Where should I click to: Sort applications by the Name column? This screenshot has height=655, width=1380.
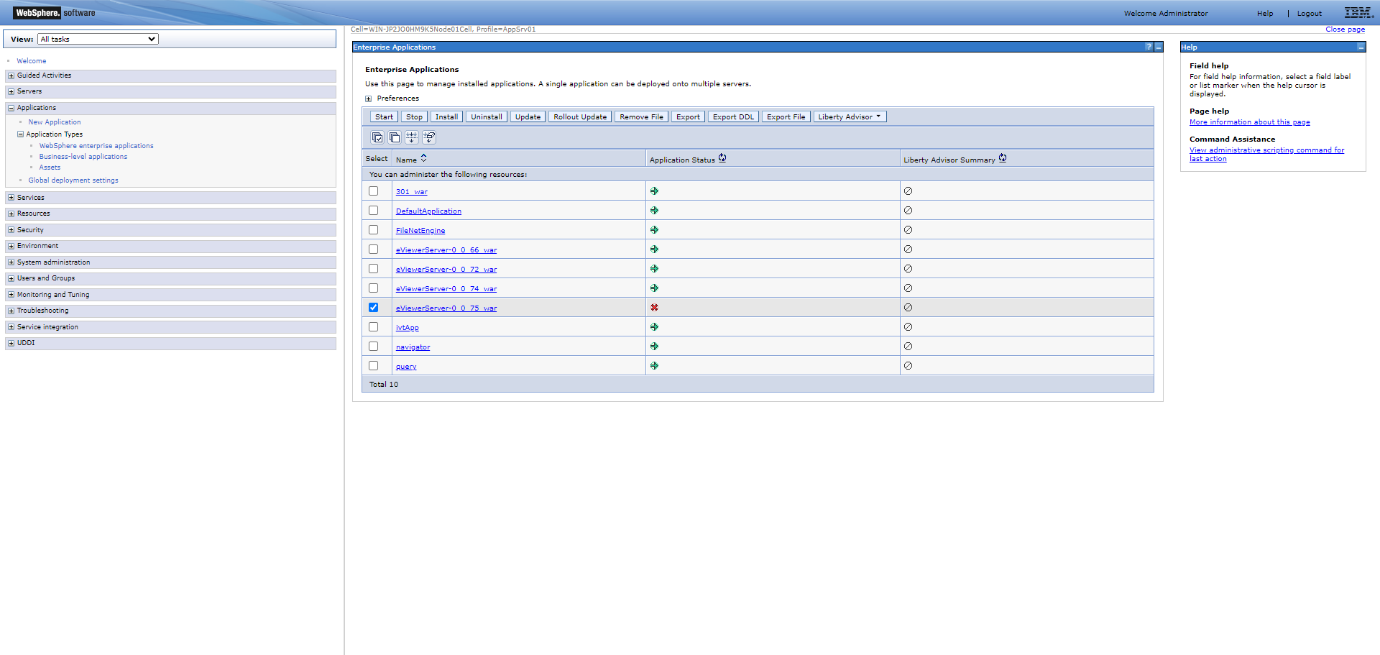[x=422, y=157]
